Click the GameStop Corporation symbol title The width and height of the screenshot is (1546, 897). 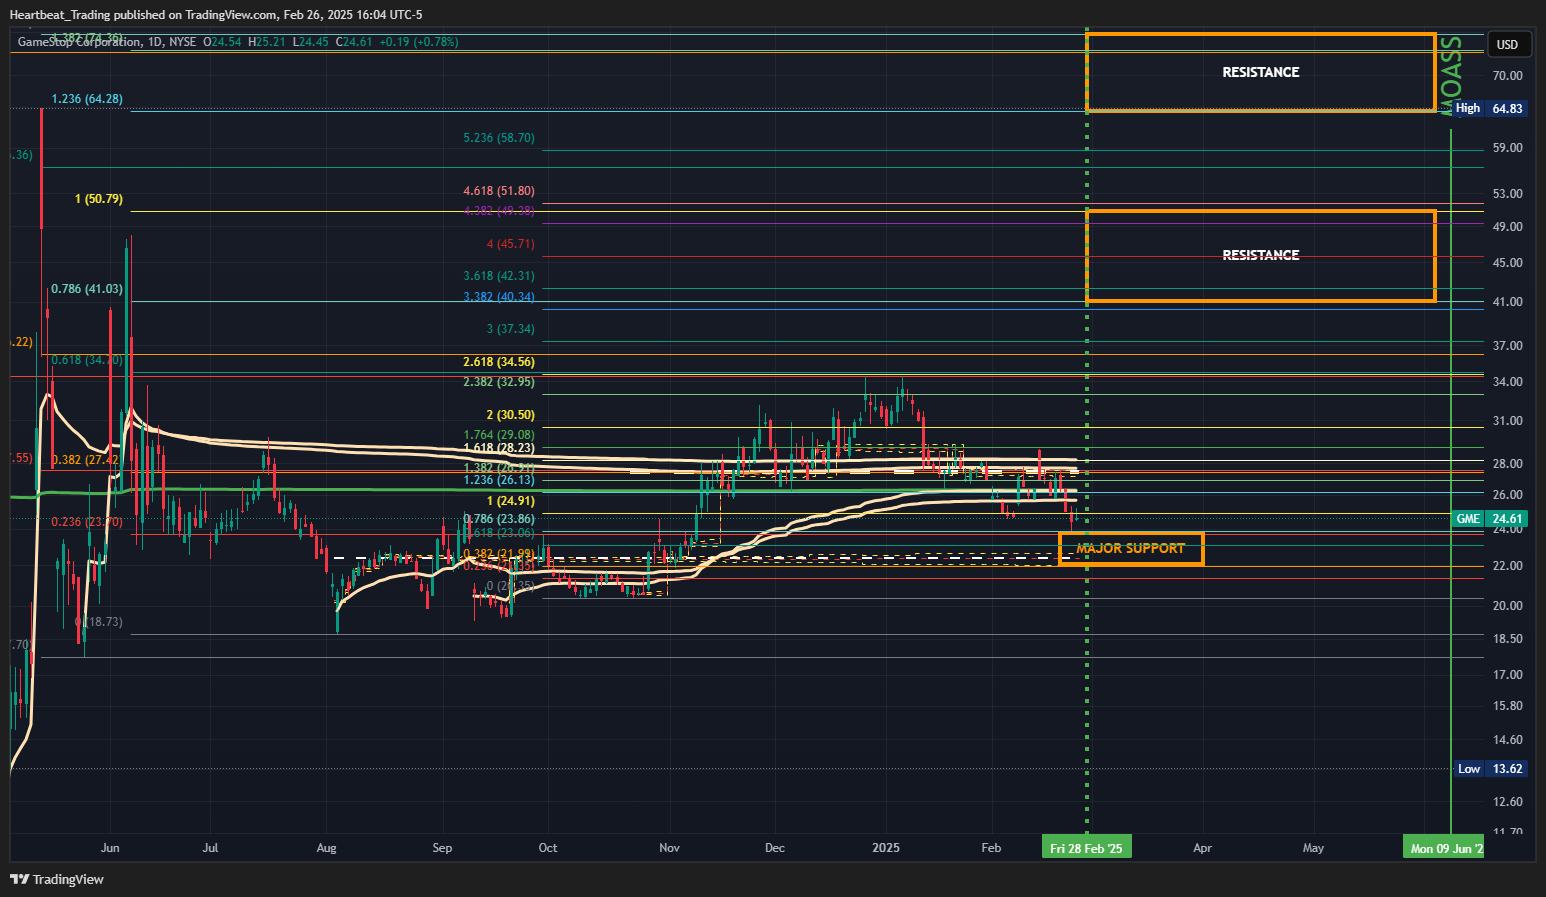click(x=79, y=42)
